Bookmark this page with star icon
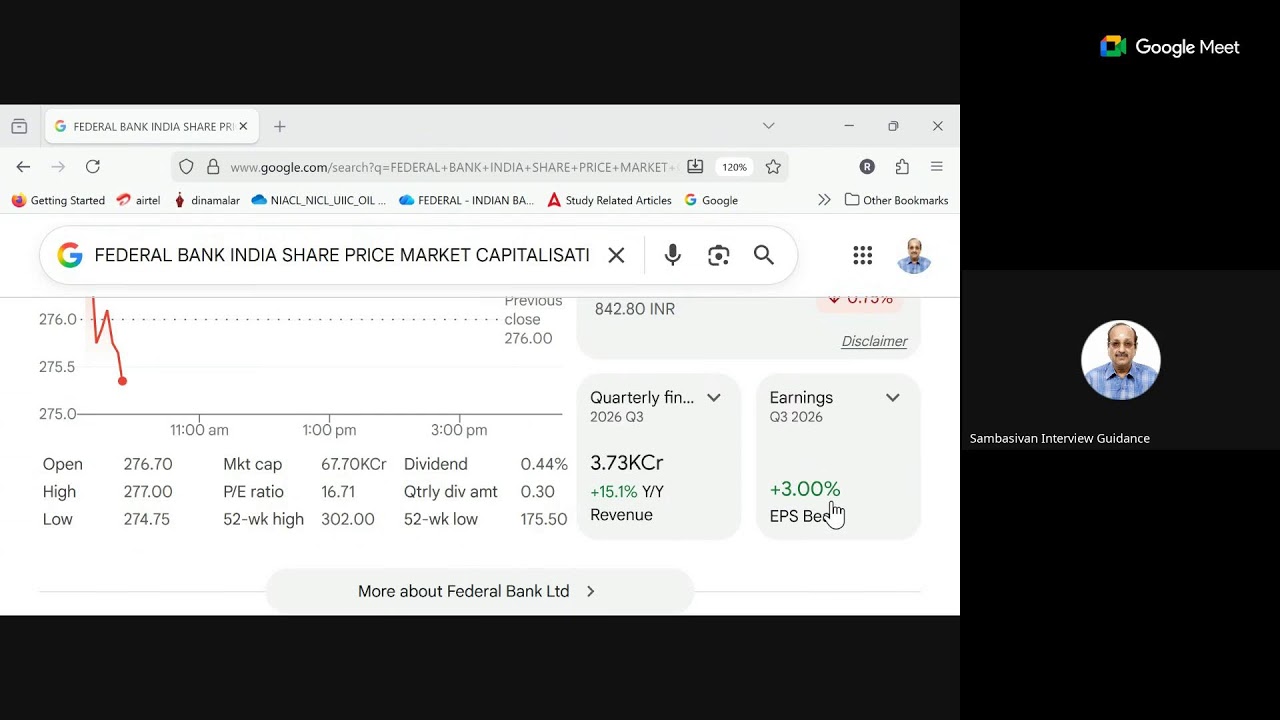This screenshot has width=1280, height=720. click(x=773, y=167)
